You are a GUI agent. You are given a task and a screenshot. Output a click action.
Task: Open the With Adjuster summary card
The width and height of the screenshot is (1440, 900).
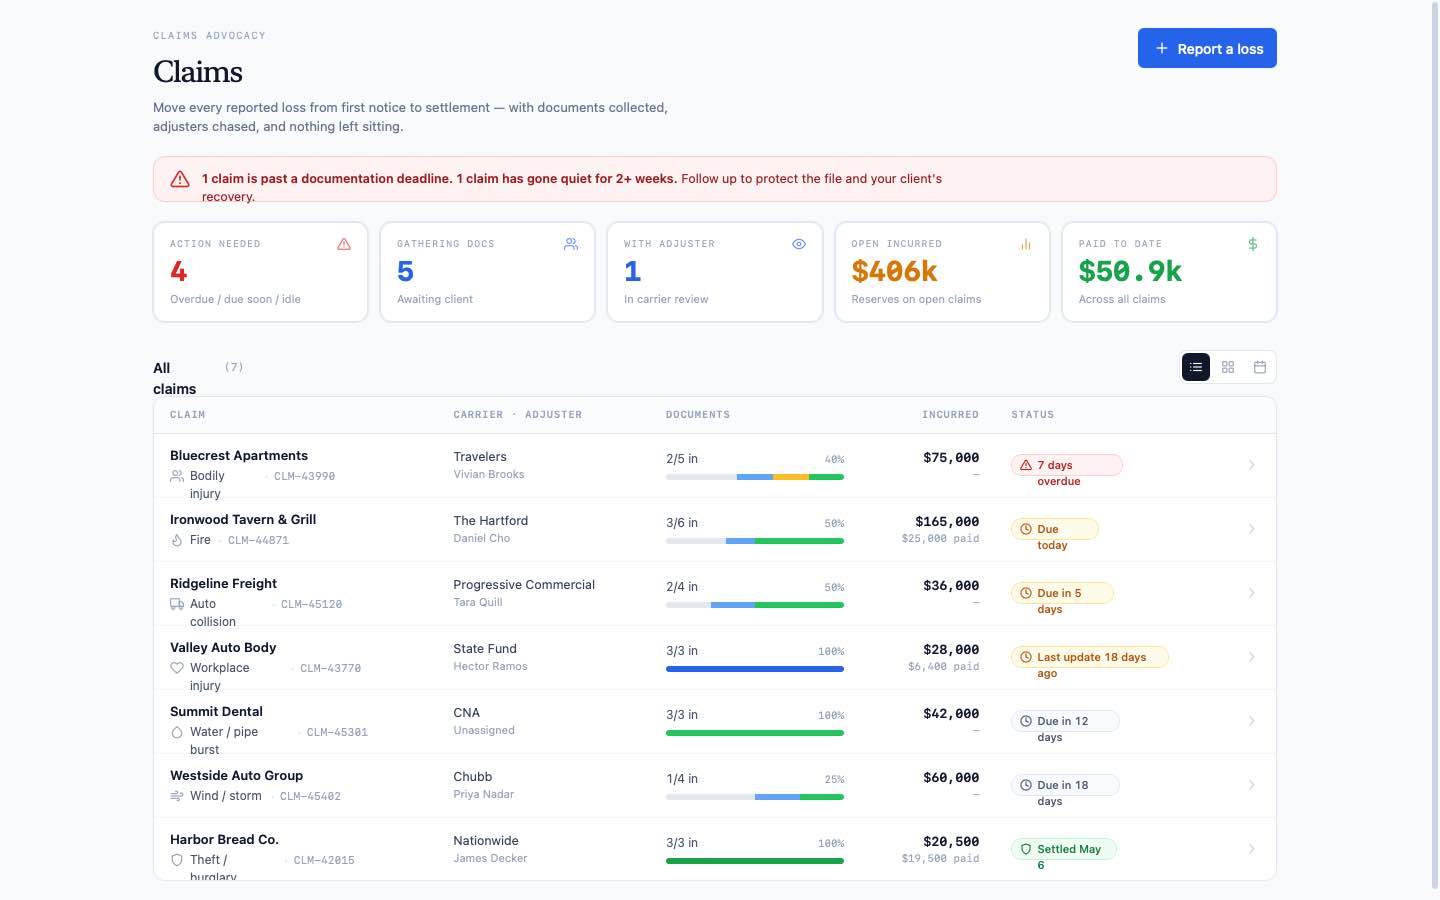click(x=715, y=272)
